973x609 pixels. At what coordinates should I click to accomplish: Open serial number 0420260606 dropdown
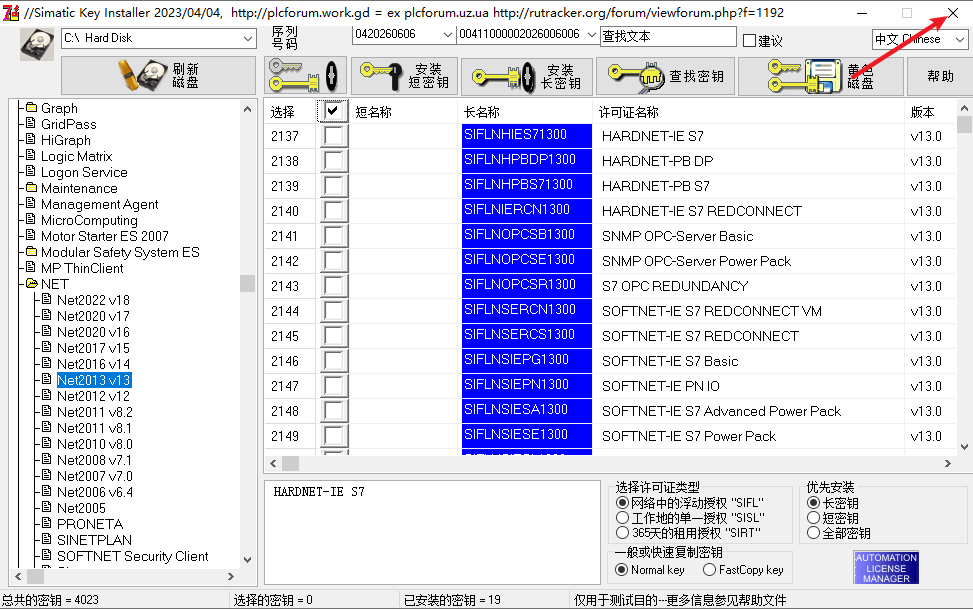click(447, 35)
